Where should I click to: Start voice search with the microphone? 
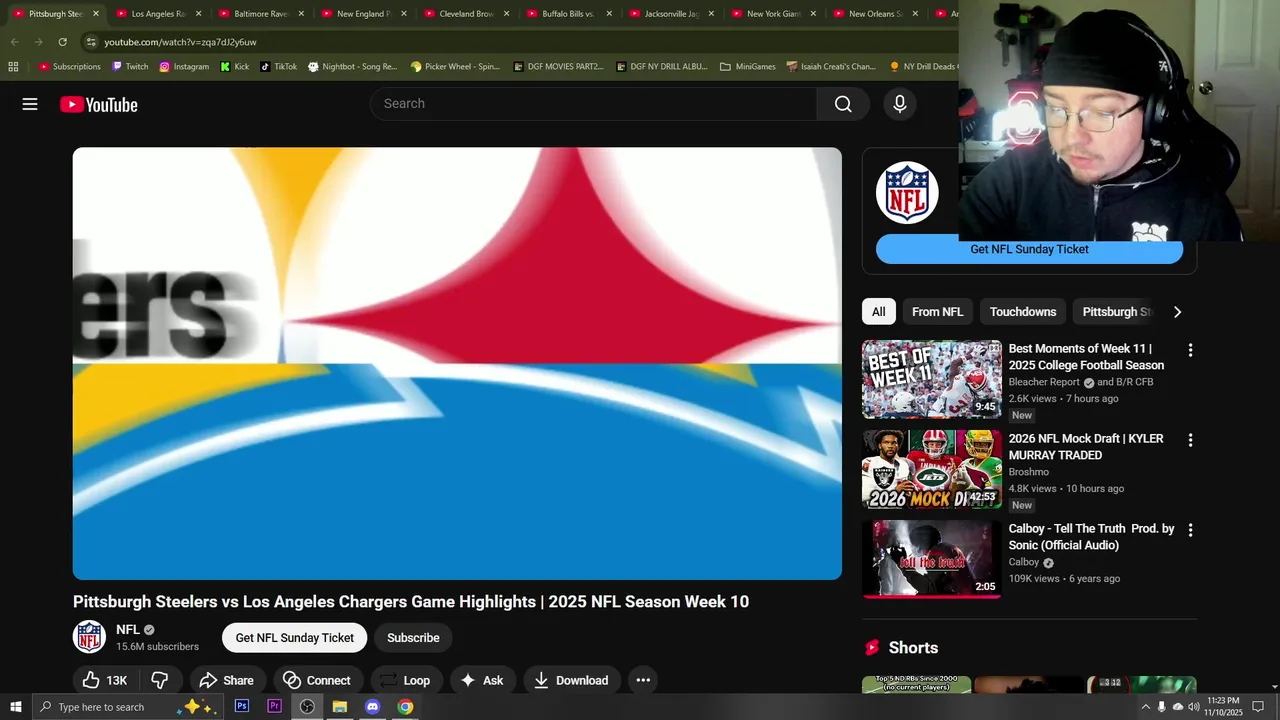tap(899, 104)
